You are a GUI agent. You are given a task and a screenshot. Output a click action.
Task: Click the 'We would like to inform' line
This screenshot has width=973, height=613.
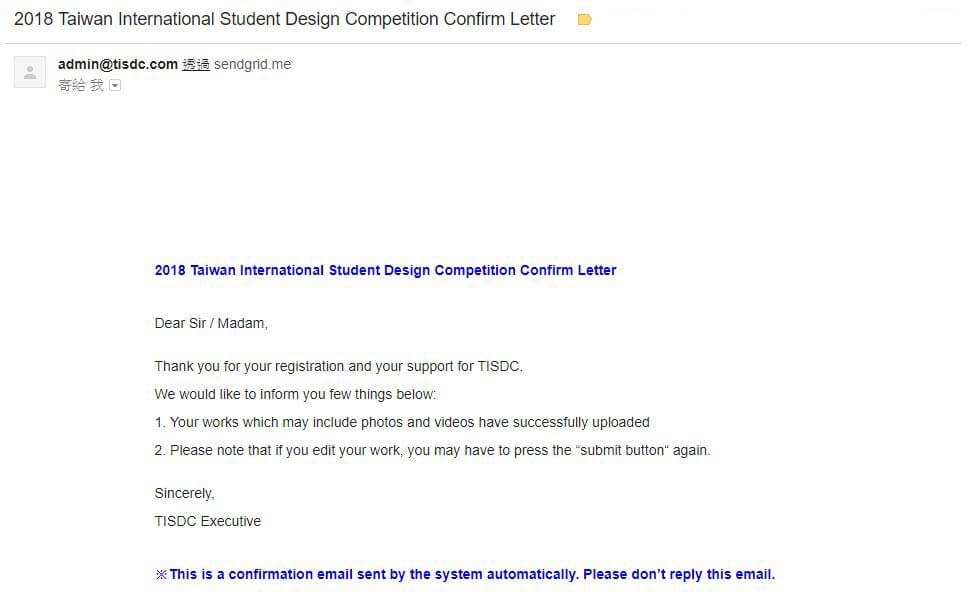(x=295, y=394)
